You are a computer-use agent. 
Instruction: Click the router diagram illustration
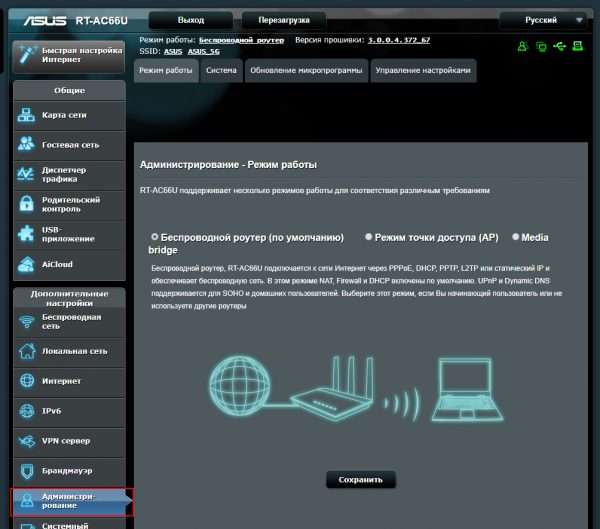[356, 389]
